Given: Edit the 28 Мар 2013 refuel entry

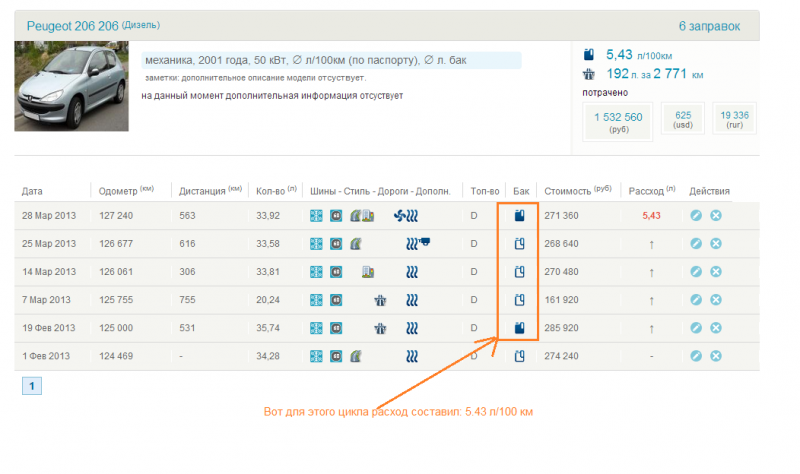Looking at the screenshot, I should [x=696, y=215].
